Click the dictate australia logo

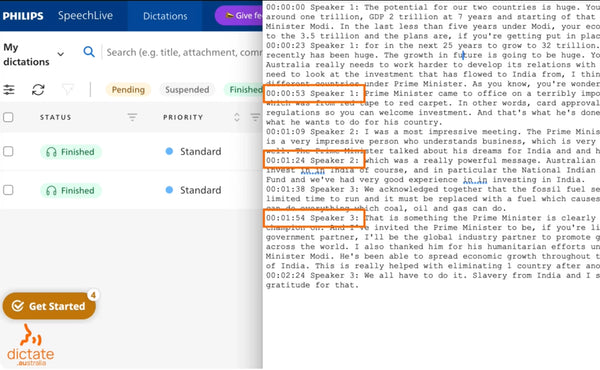(x=30, y=345)
